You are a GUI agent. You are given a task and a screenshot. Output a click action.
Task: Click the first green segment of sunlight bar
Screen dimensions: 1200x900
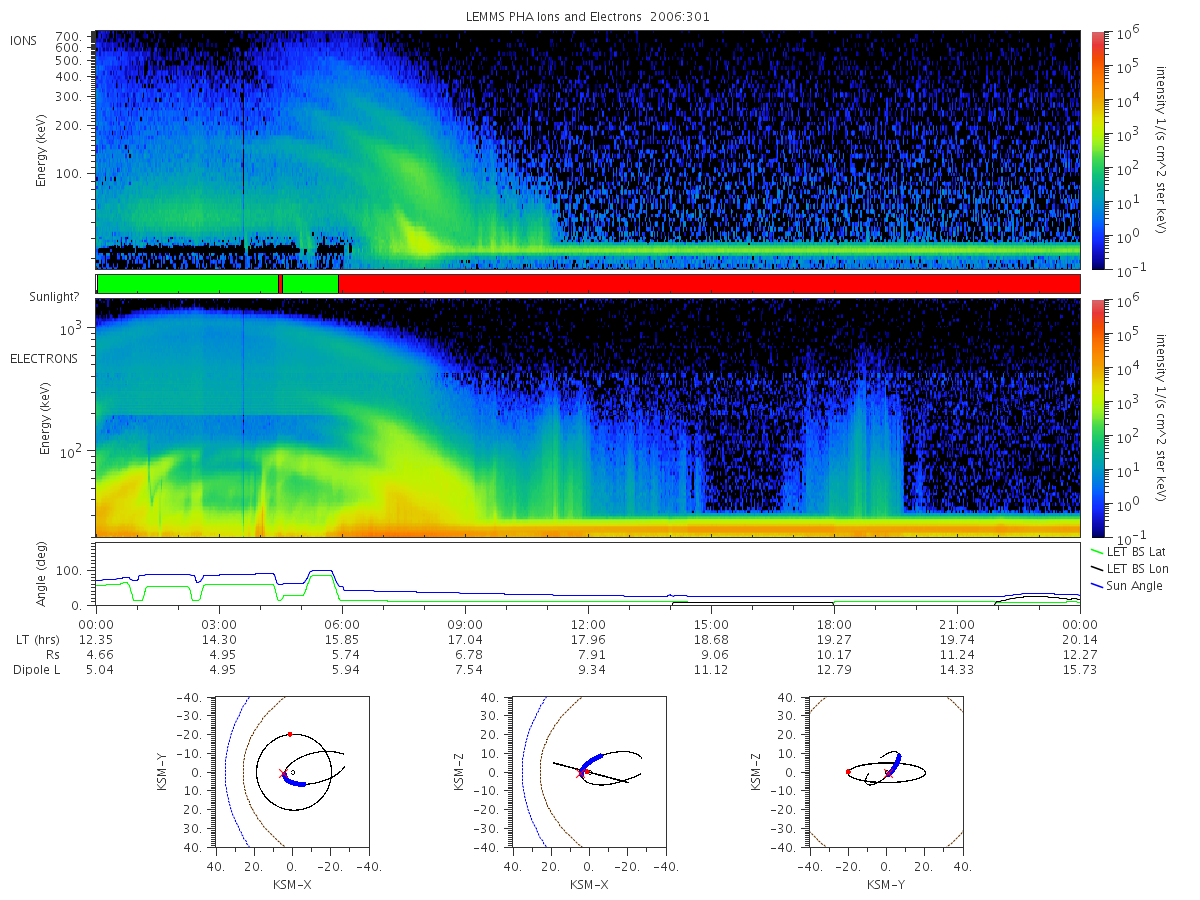(x=188, y=284)
